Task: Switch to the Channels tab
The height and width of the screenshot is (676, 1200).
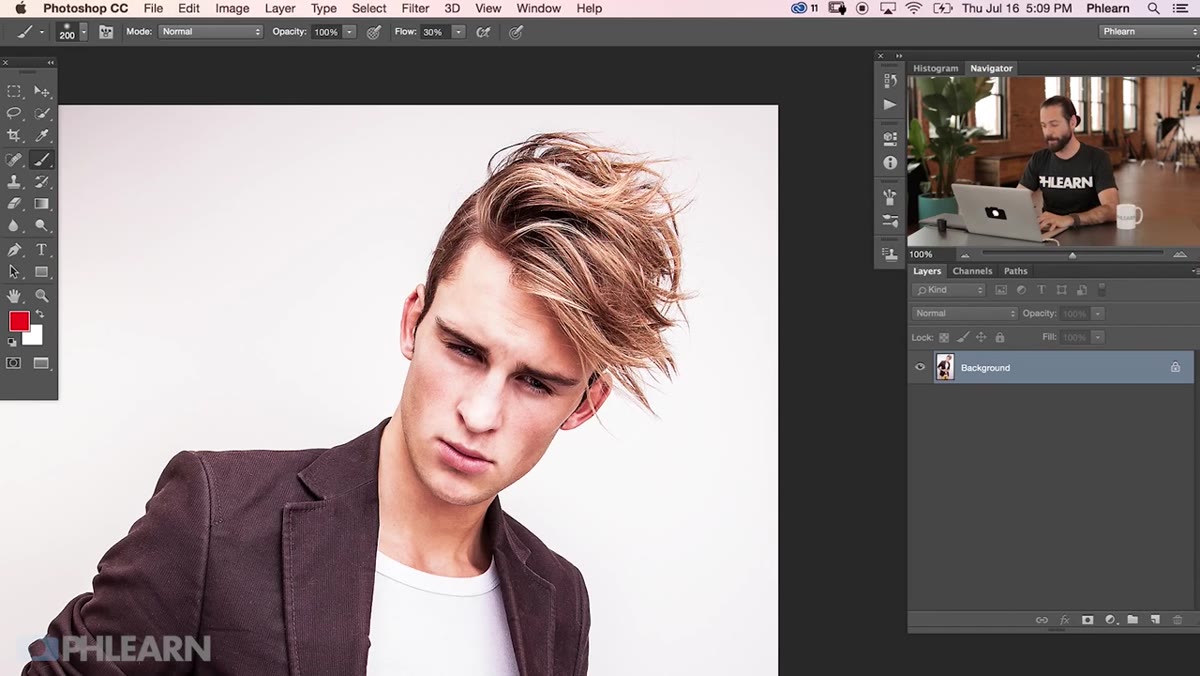Action: click(972, 271)
